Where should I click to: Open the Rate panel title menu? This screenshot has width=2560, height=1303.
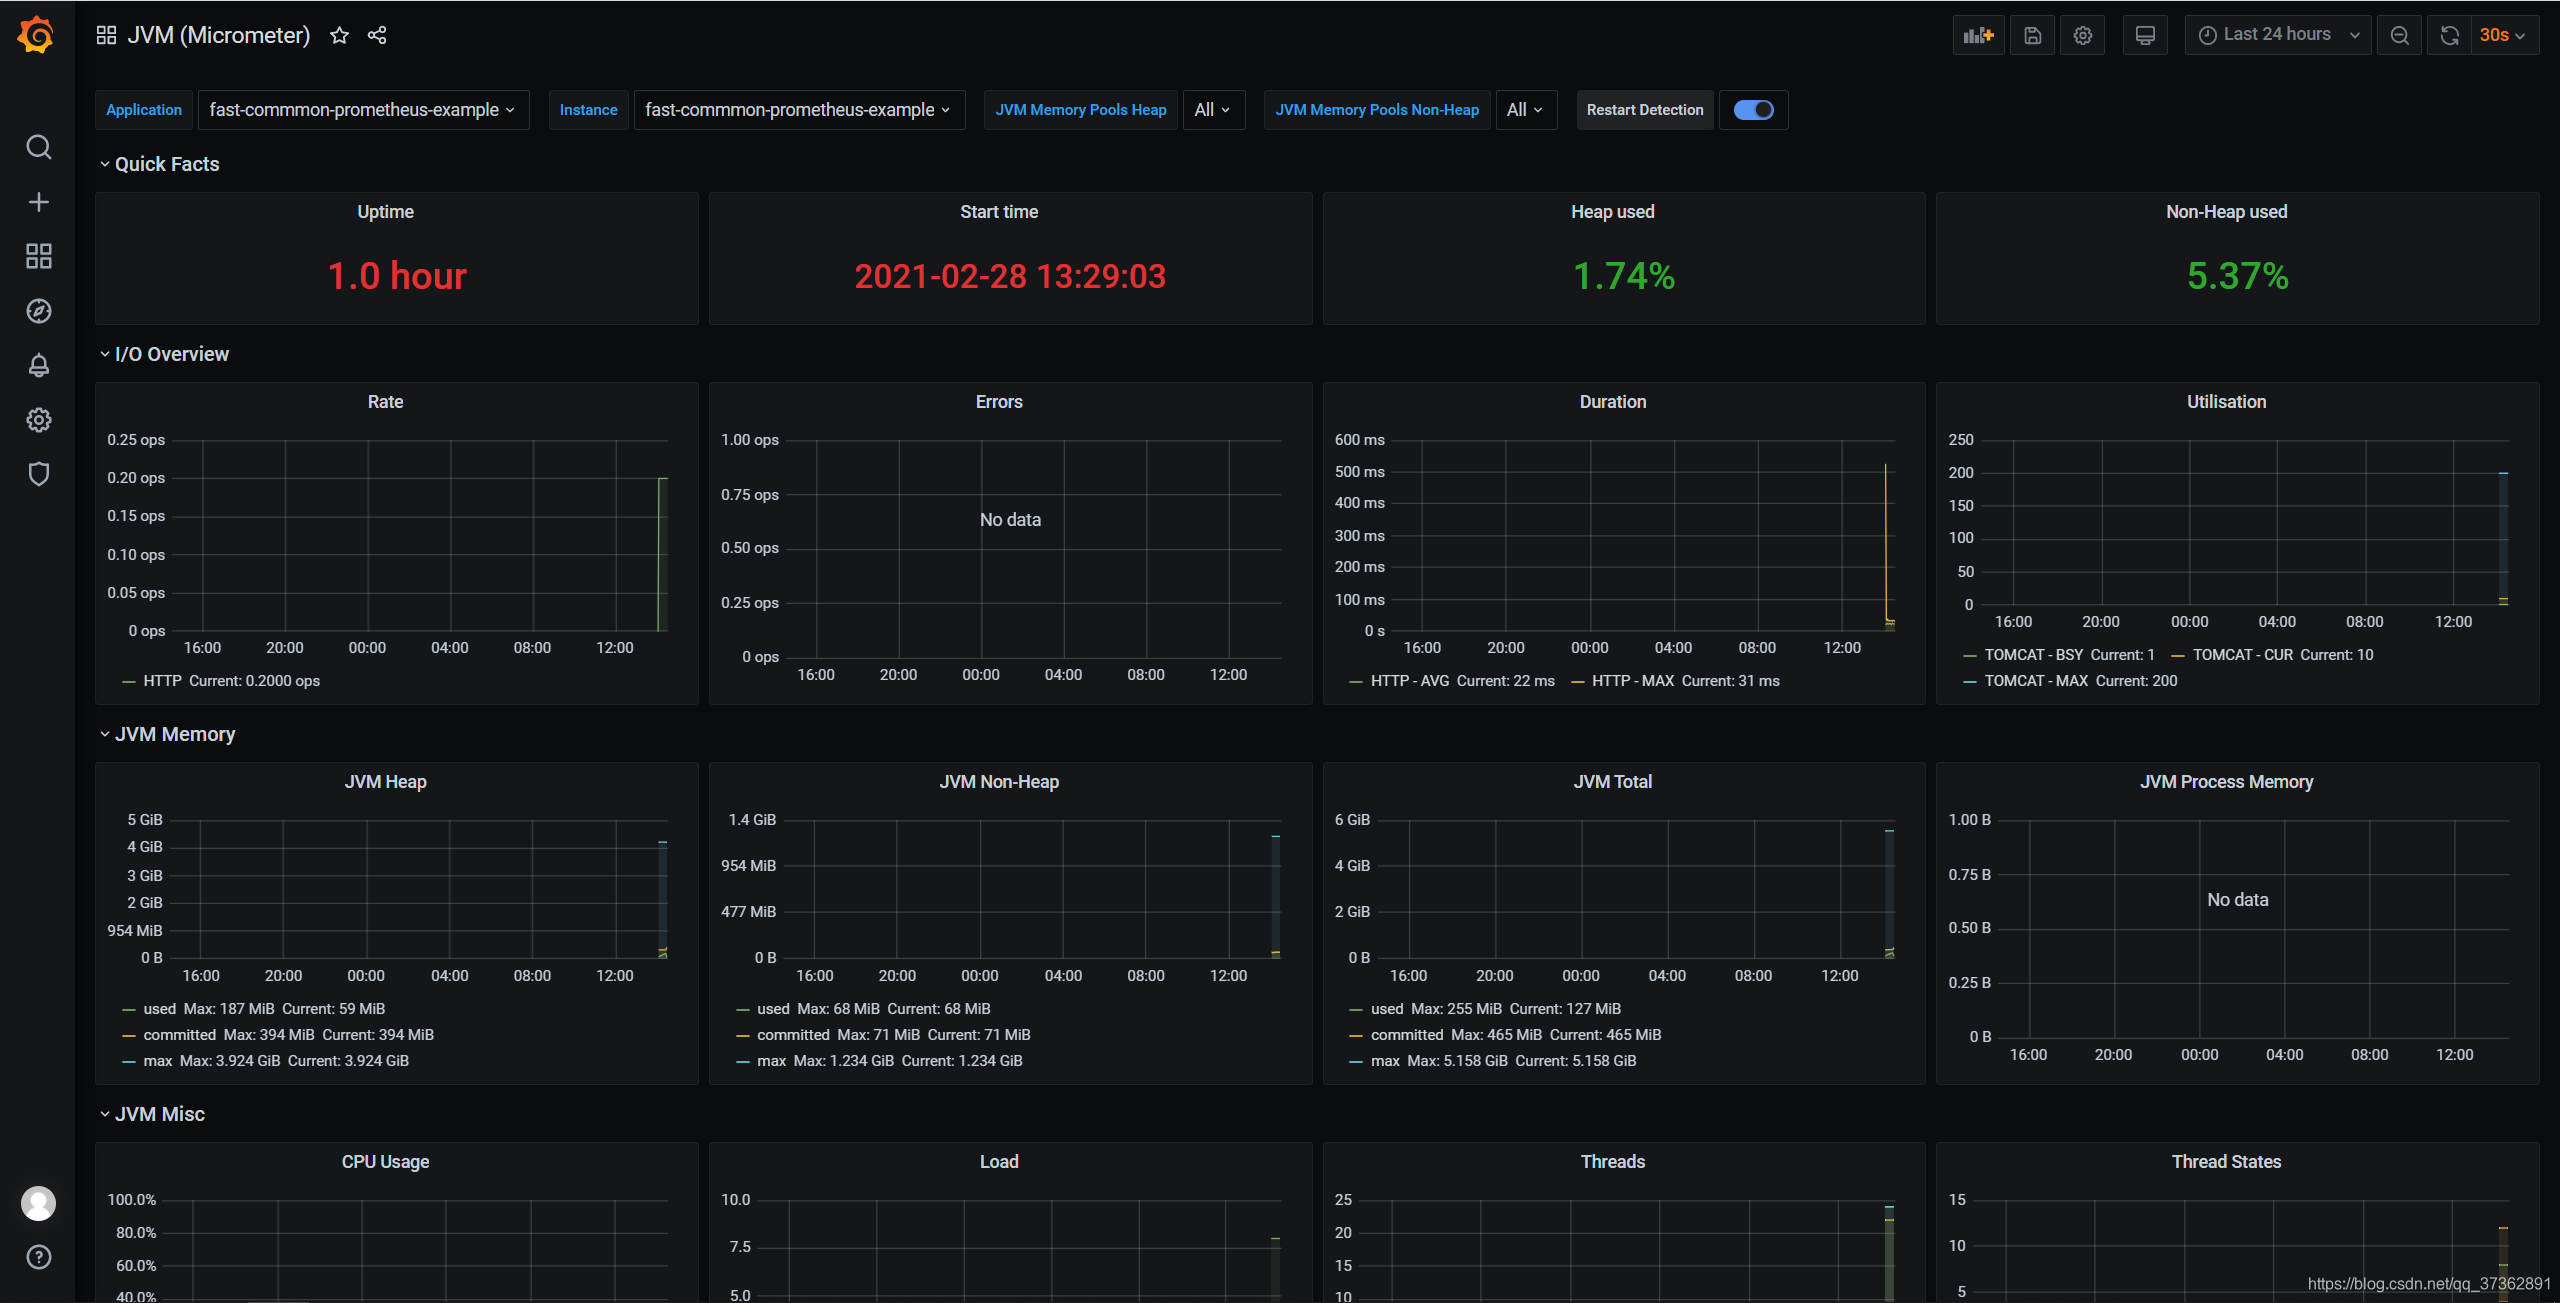385,402
